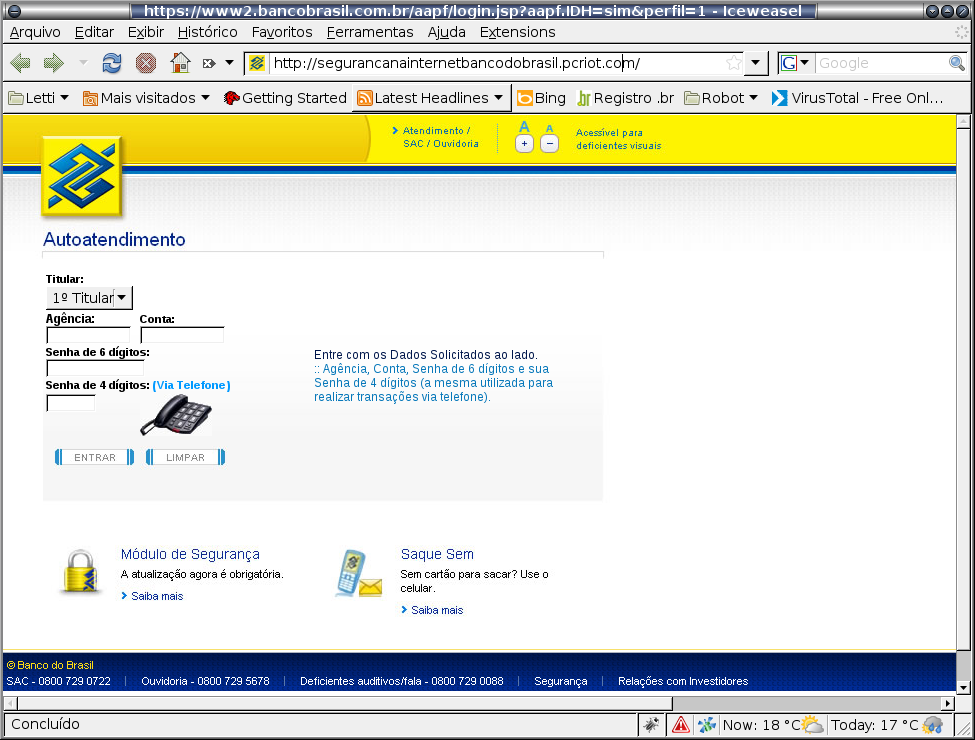Click the LIMPAR button
This screenshot has width=975, height=740.
pyautogui.click(x=185, y=457)
